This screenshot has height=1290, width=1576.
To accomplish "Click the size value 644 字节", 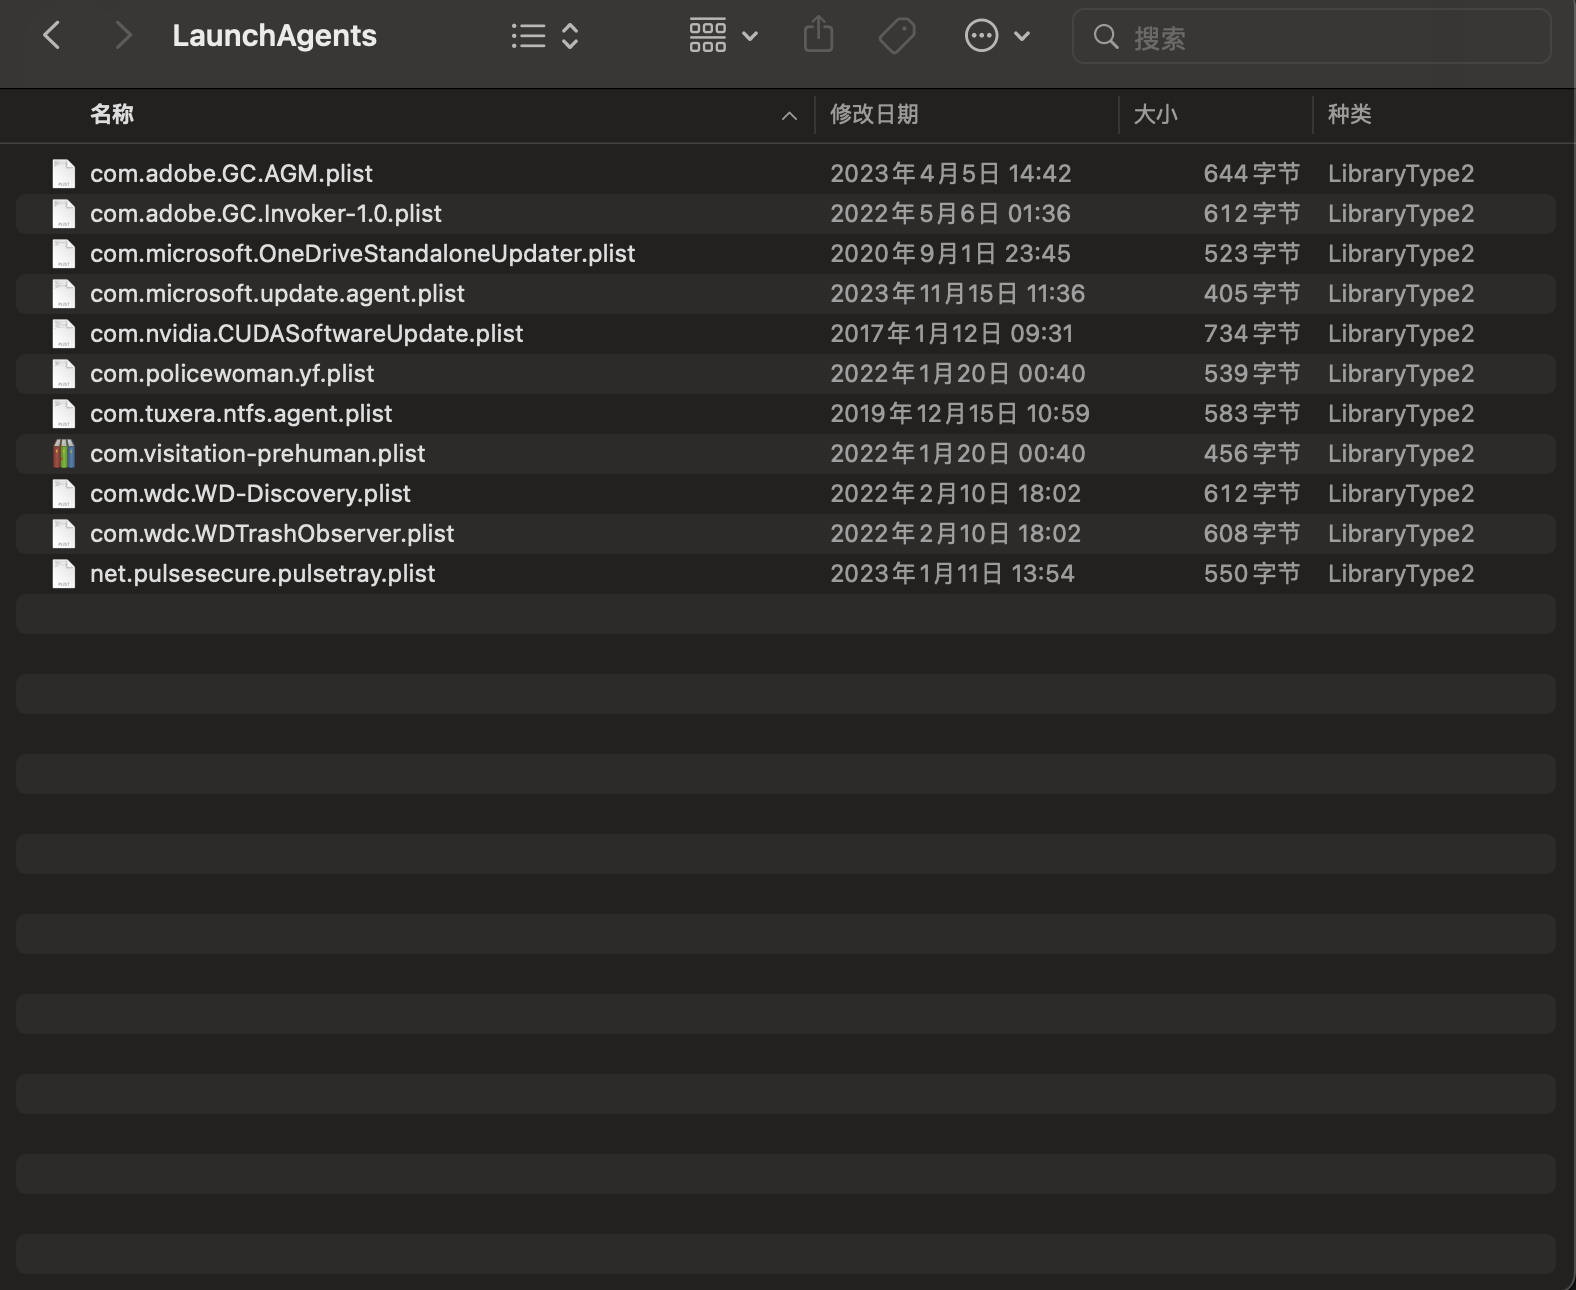I will point(1252,174).
